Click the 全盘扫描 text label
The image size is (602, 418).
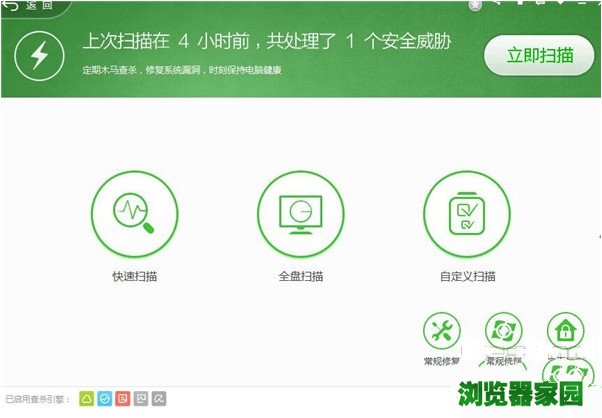pyautogui.click(x=301, y=276)
